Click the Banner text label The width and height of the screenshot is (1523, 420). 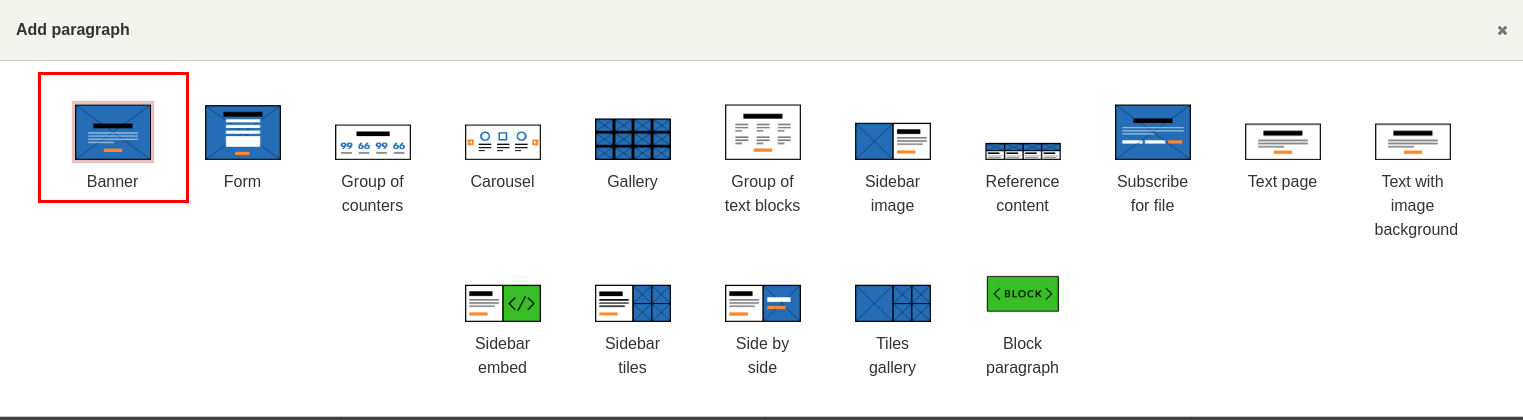coord(113,182)
